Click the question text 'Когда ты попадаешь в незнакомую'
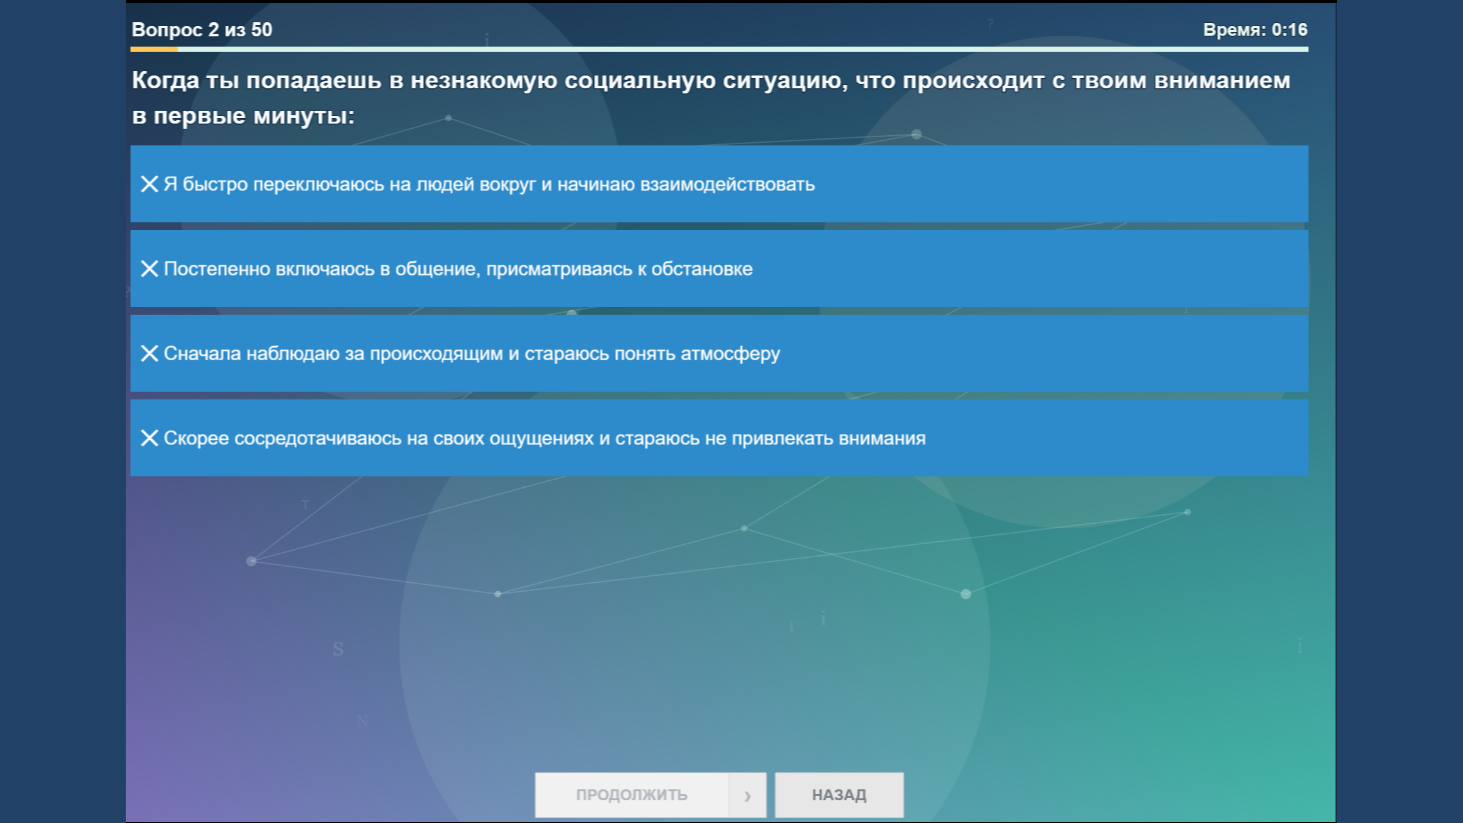The width and height of the screenshot is (1463, 823). click(711, 97)
